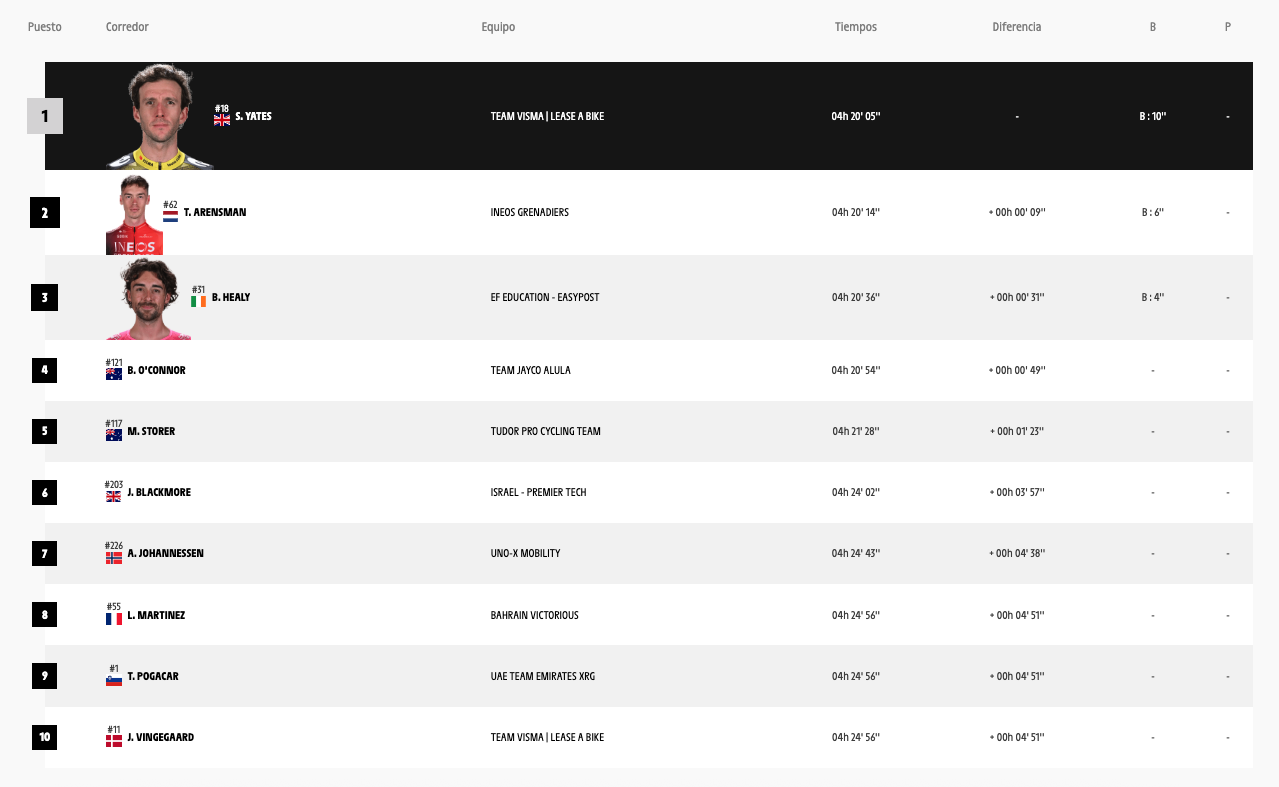Click the gap + 00h 04' 38''
This screenshot has height=787, width=1279.
click(x=1017, y=553)
